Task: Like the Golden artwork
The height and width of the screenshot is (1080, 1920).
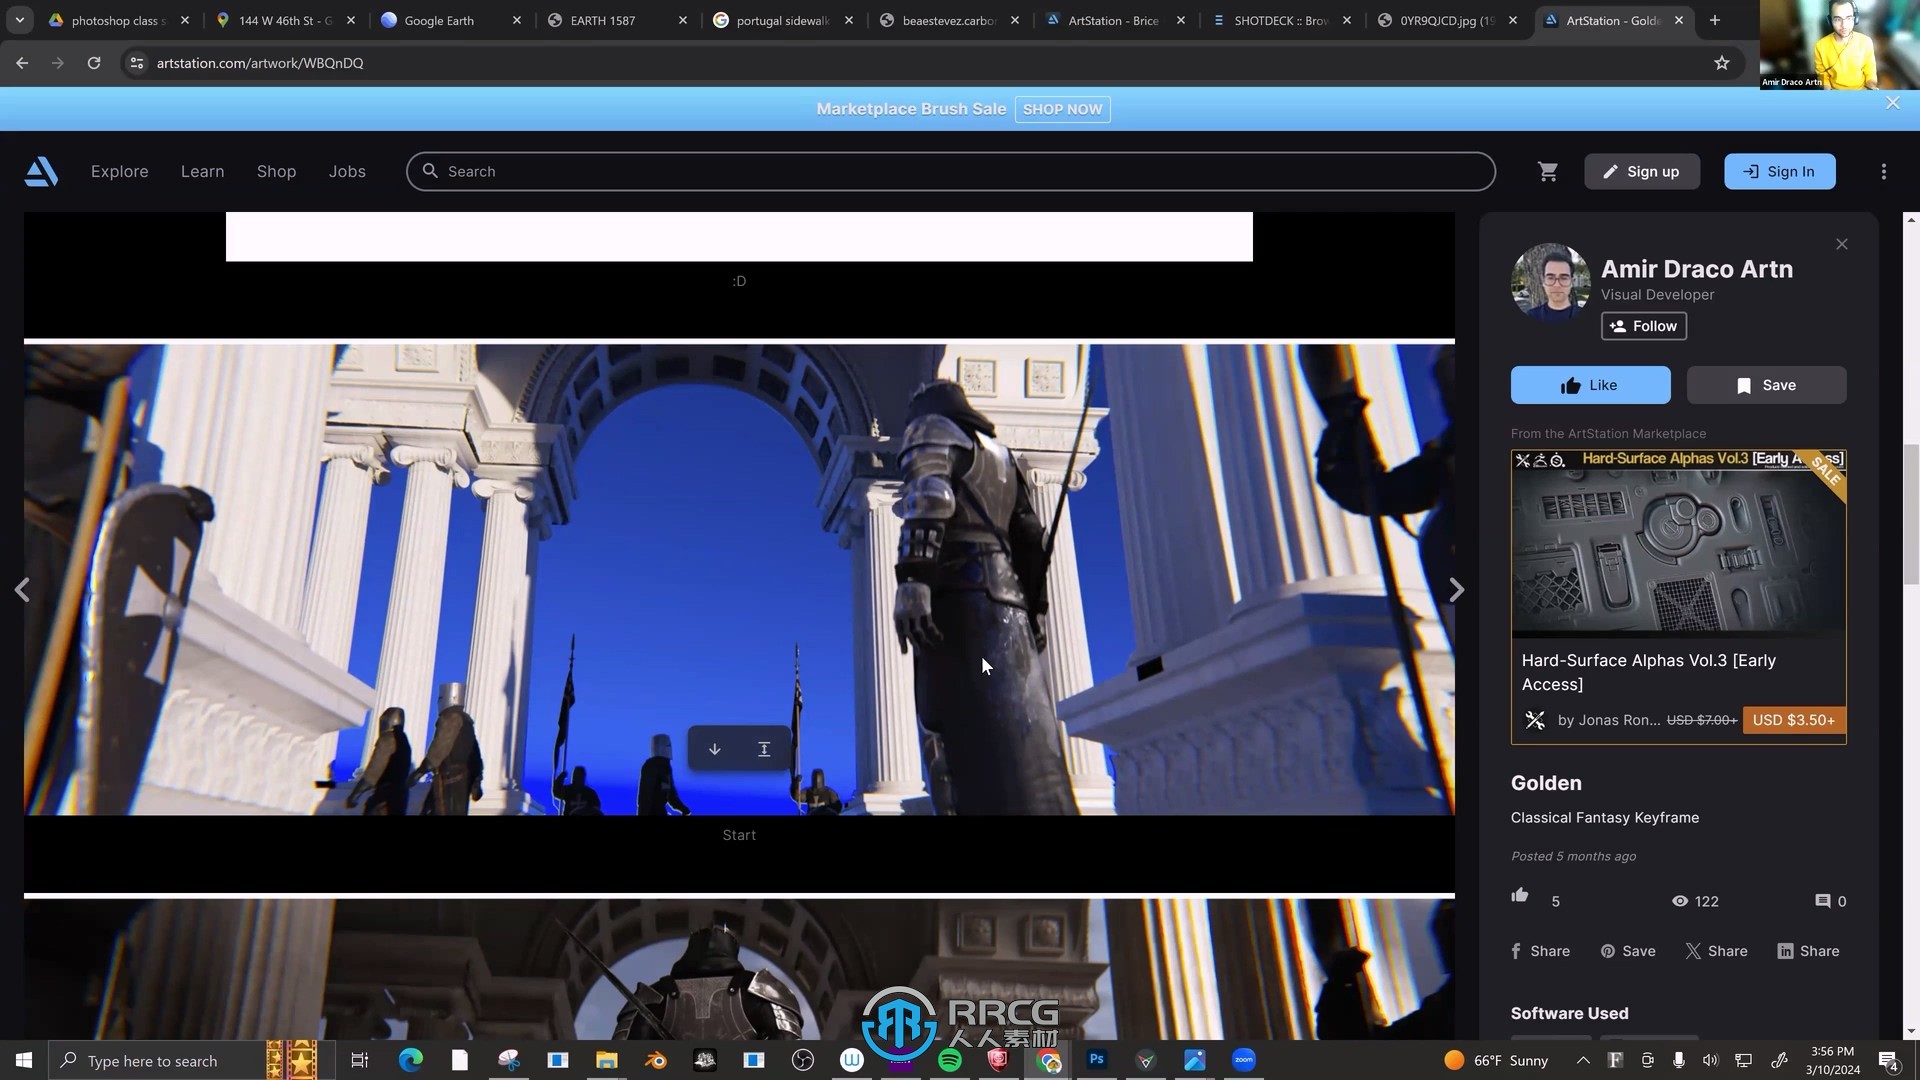Action: coord(1590,385)
